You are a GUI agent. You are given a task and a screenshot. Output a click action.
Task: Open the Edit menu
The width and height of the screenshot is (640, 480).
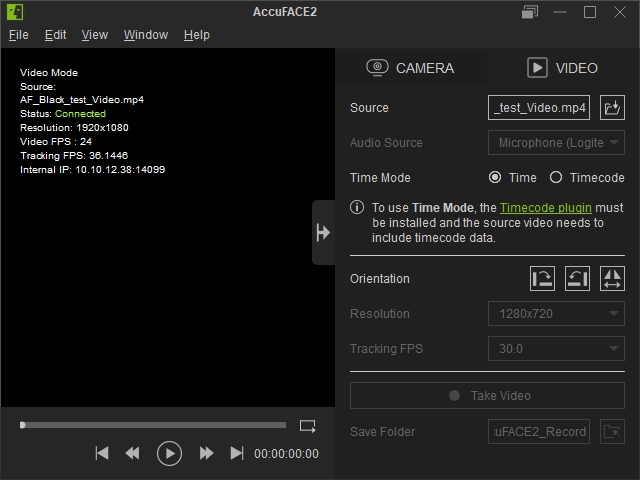click(56, 35)
